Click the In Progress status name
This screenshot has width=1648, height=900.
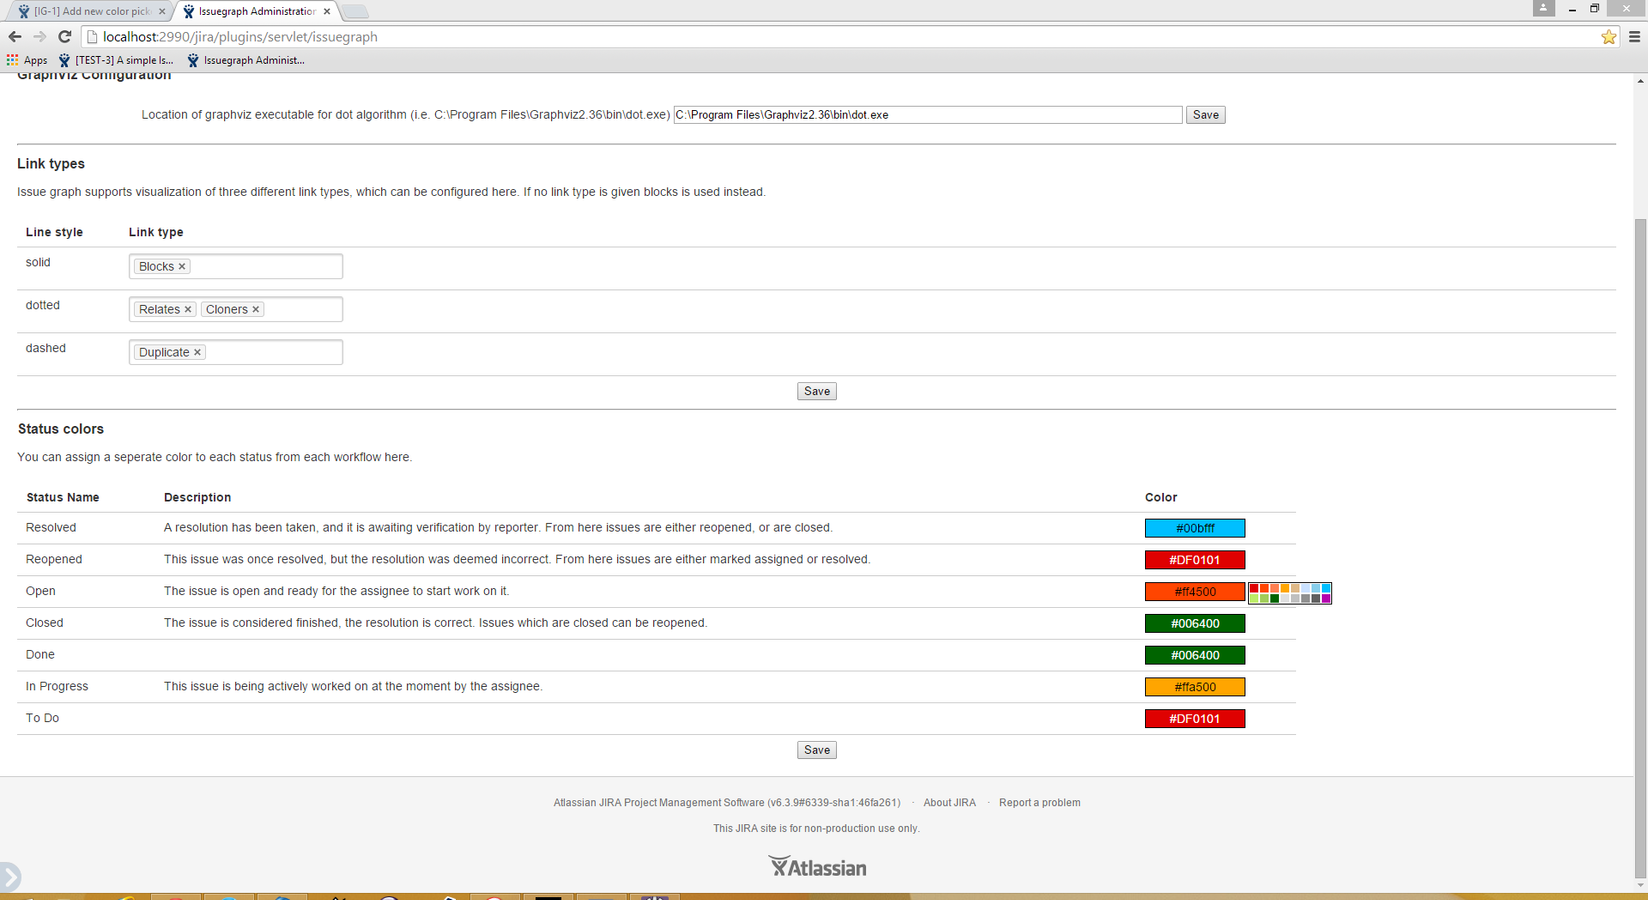[57, 687]
